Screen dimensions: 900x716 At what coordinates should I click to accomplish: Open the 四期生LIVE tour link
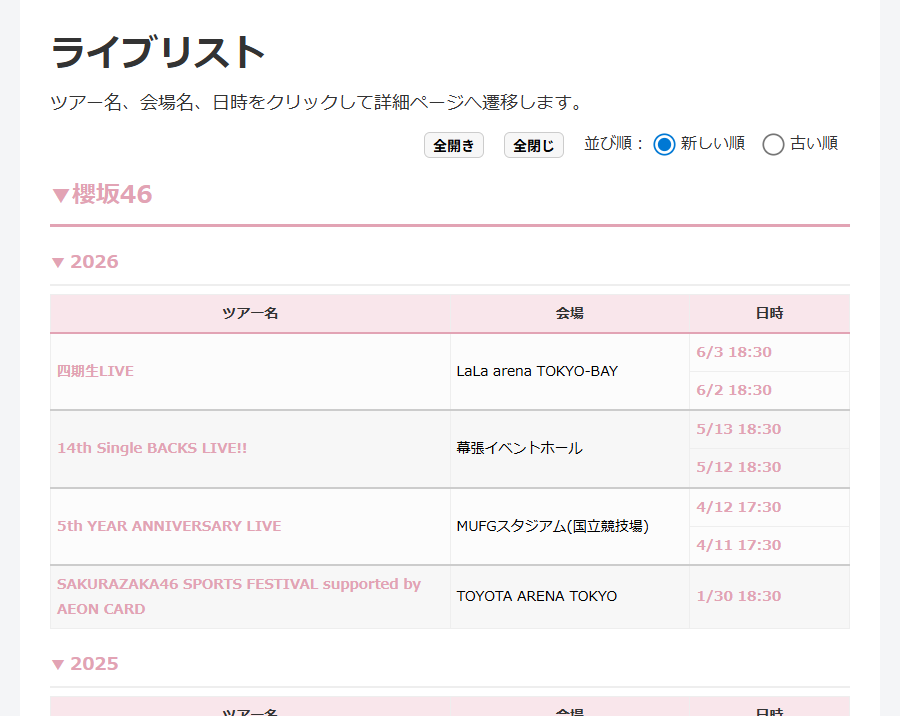tap(96, 371)
